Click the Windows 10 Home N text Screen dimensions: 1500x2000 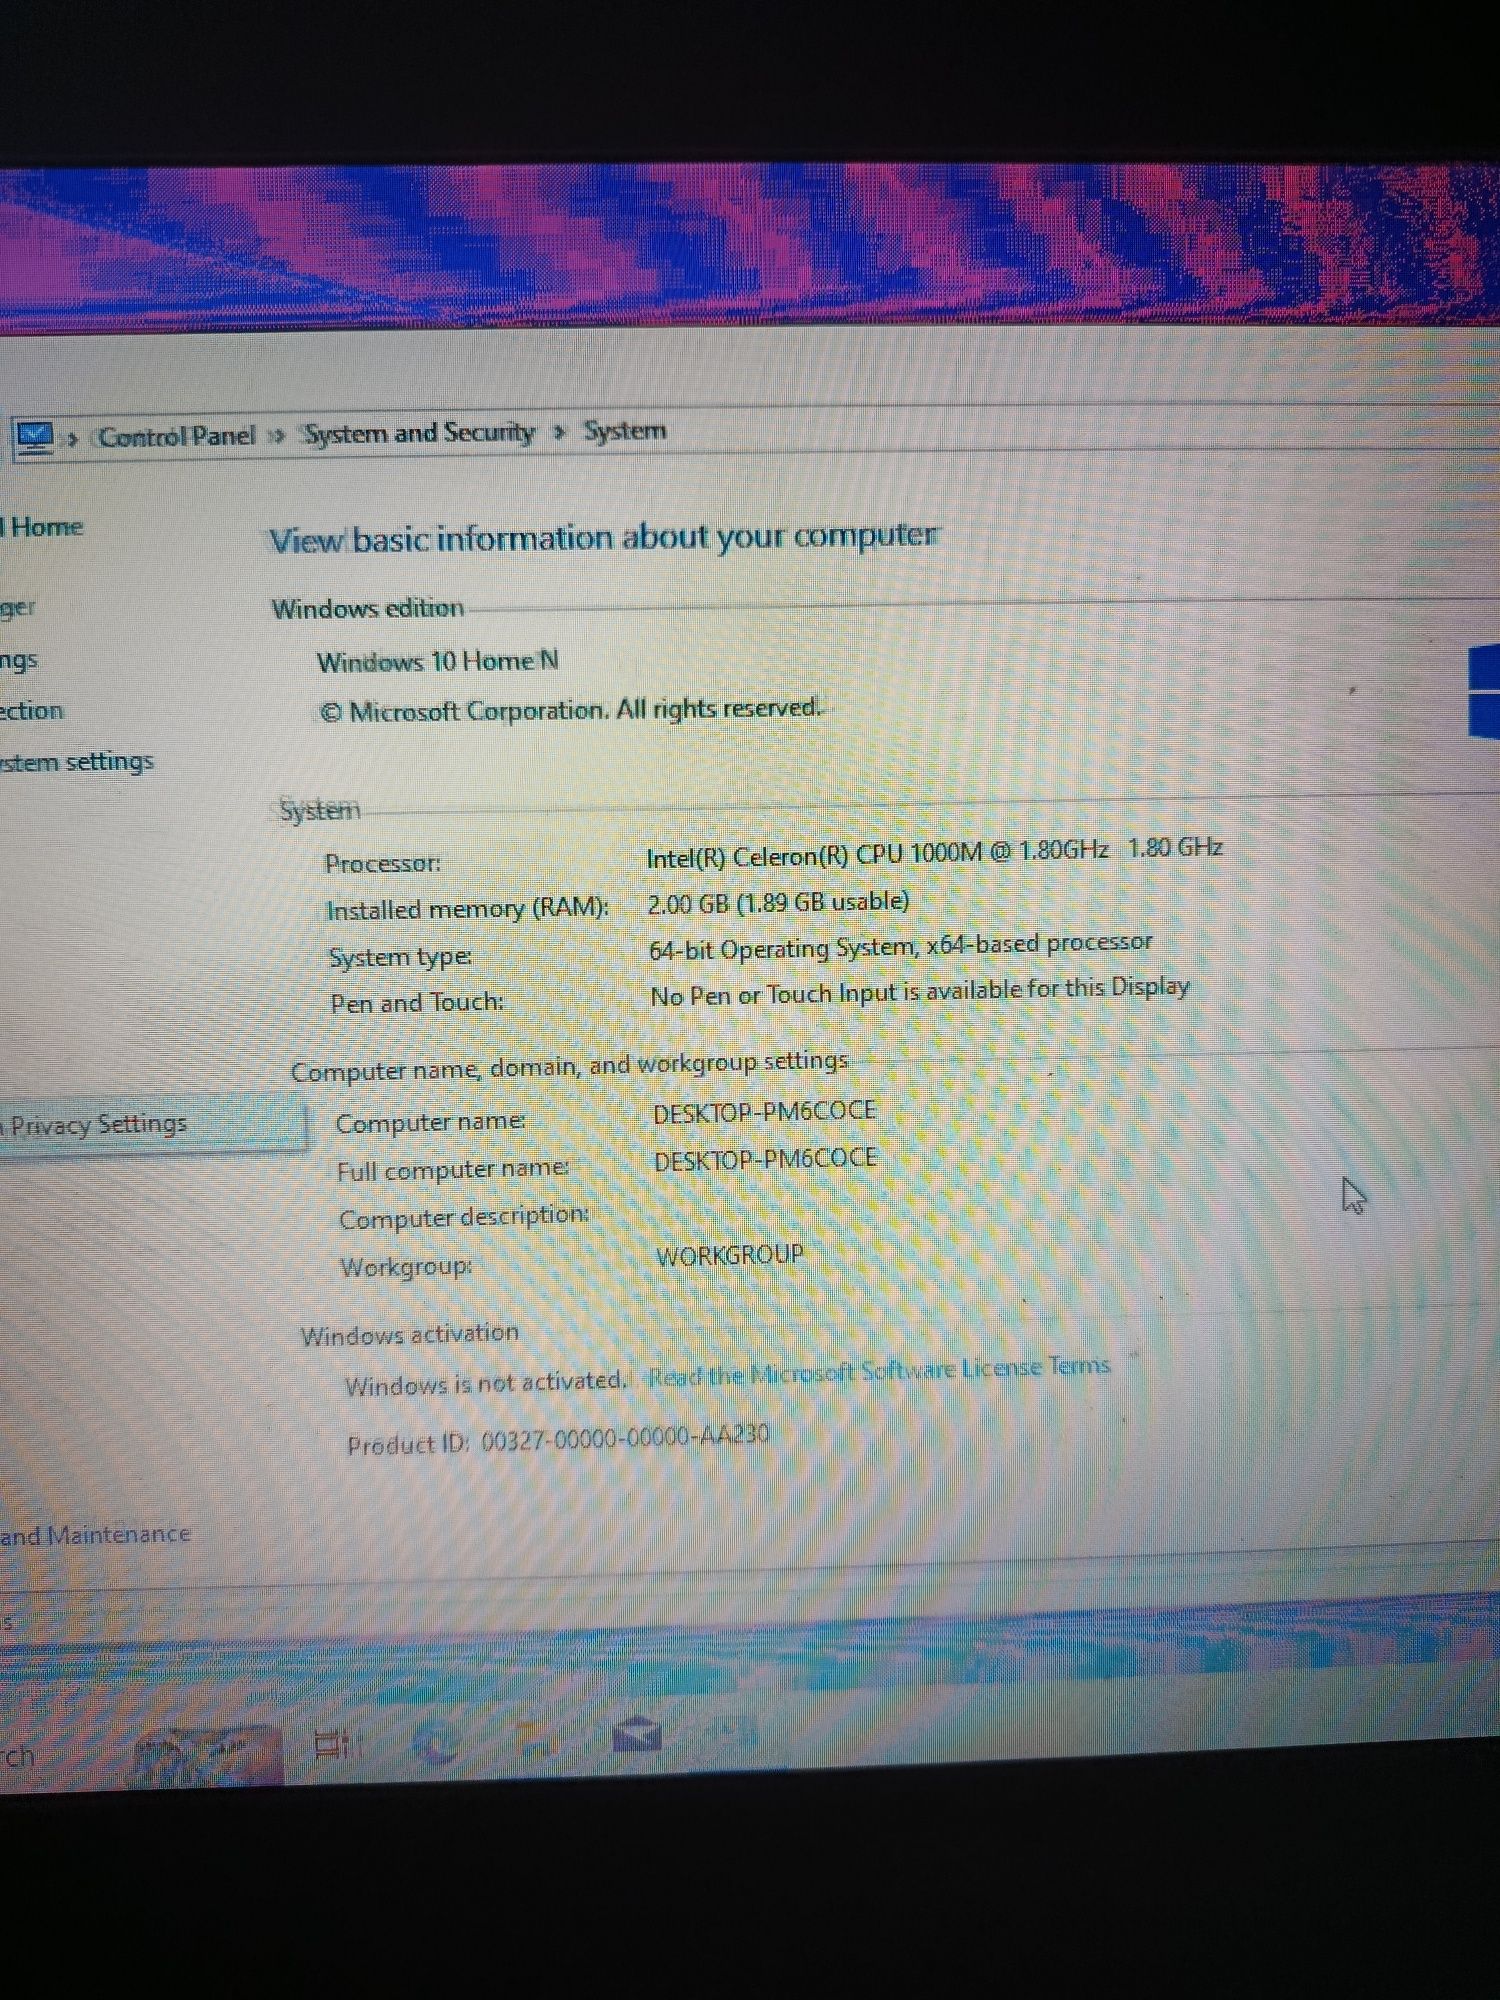pos(438,662)
